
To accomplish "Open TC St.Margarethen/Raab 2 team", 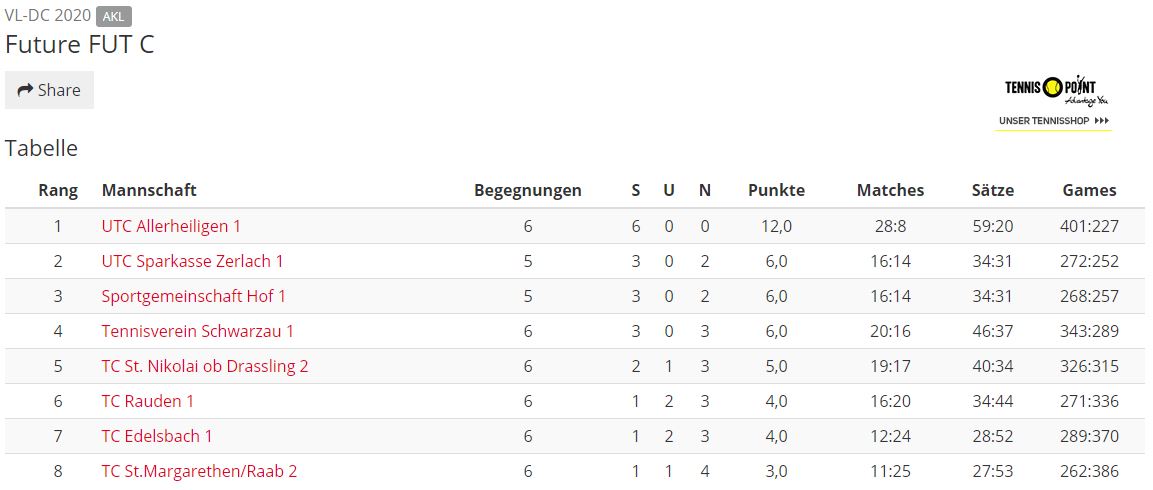I will click(x=199, y=471).
